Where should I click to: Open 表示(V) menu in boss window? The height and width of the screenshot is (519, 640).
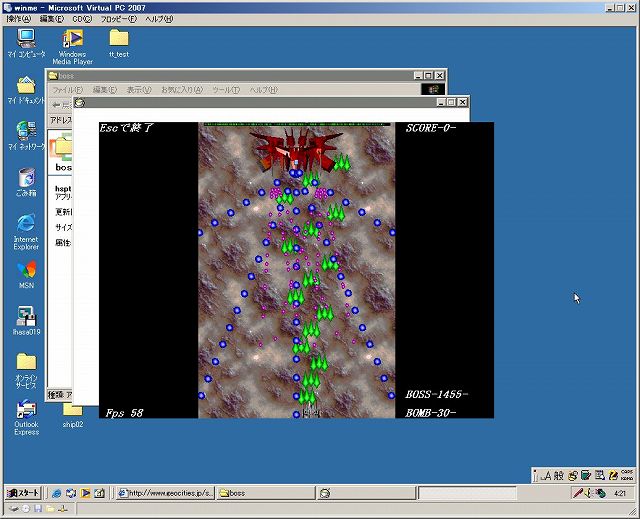tap(139, 90)
